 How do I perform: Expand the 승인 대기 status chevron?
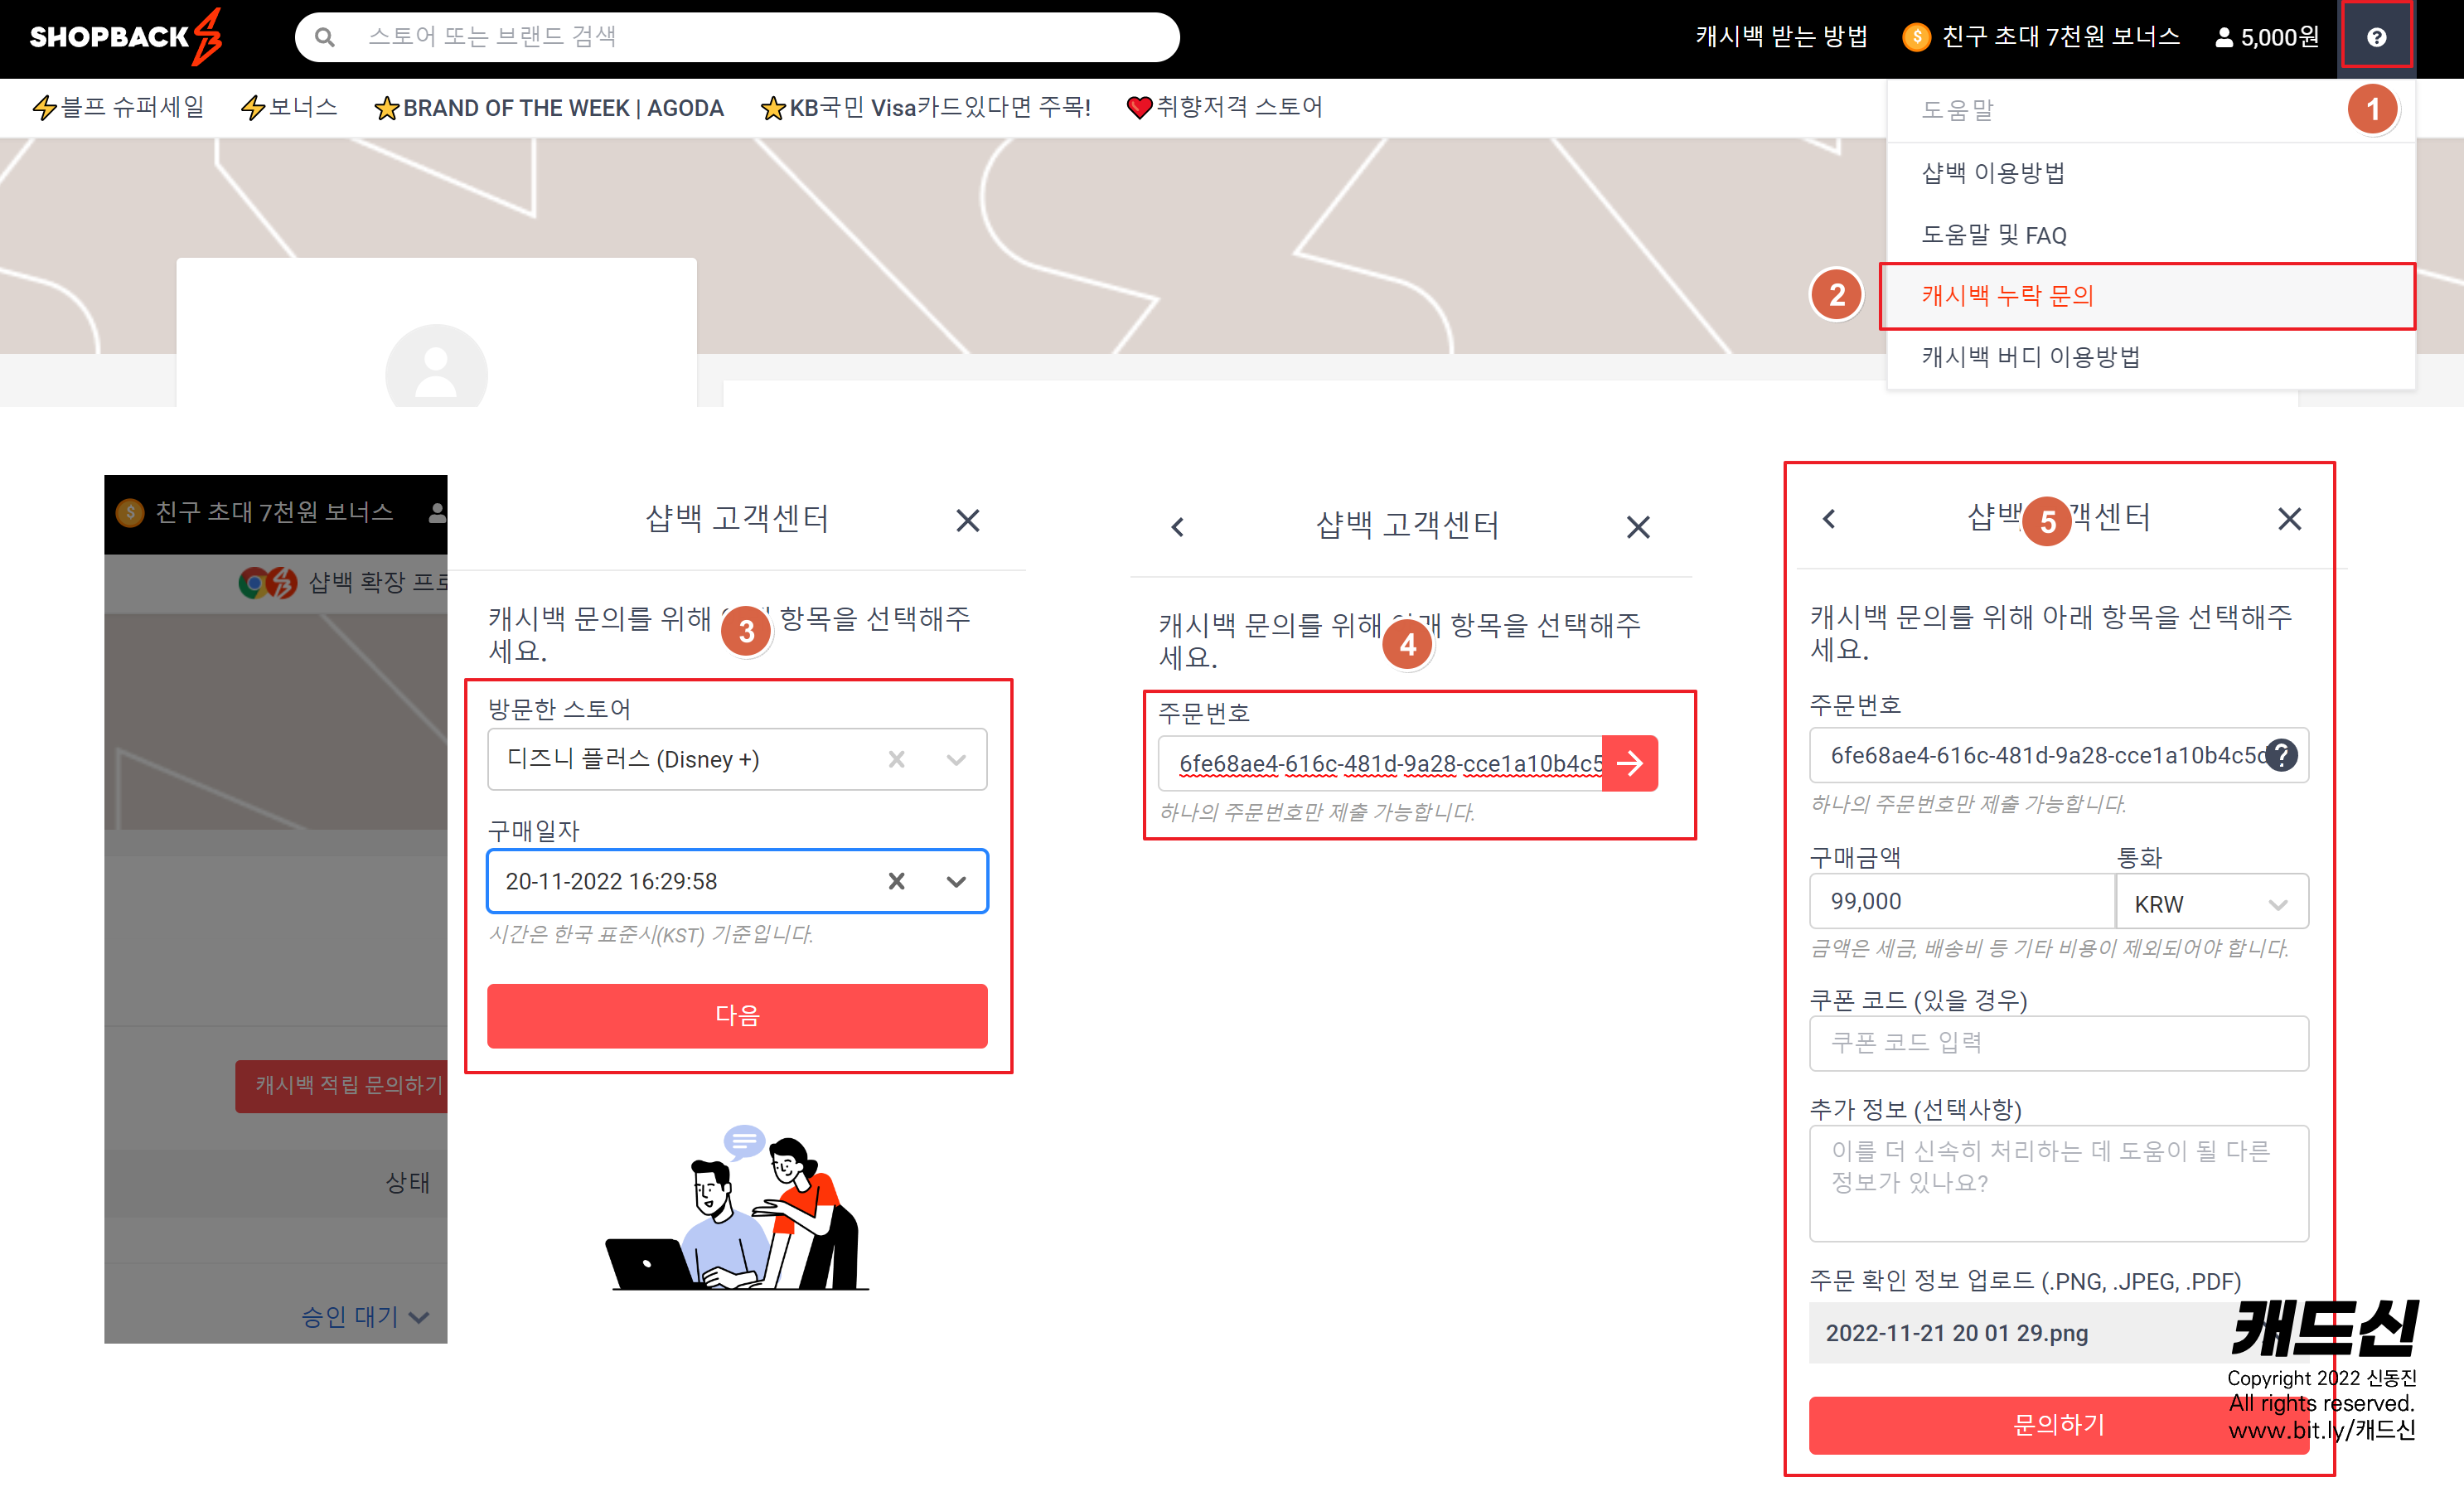(x=419, y=1317)
